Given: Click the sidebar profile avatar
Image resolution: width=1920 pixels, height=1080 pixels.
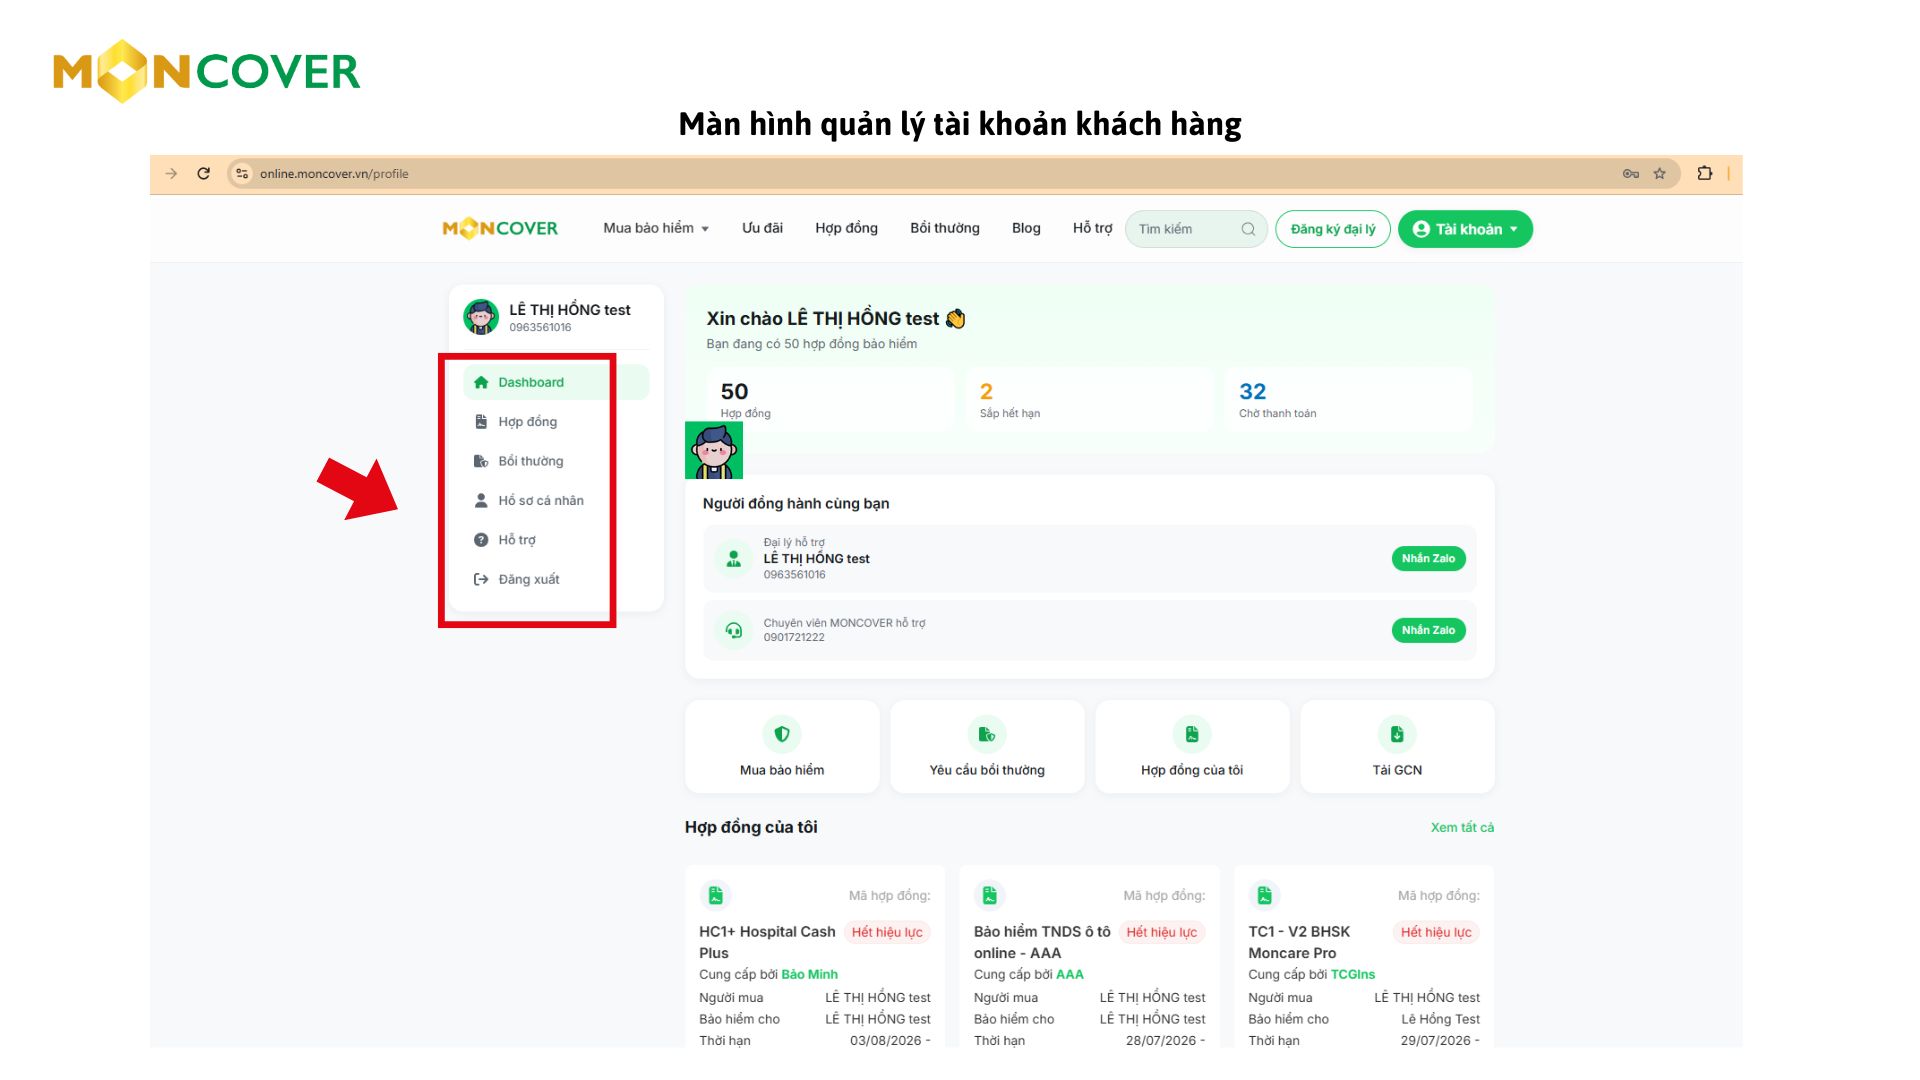Looking at the screenshot, I should 481,316.
